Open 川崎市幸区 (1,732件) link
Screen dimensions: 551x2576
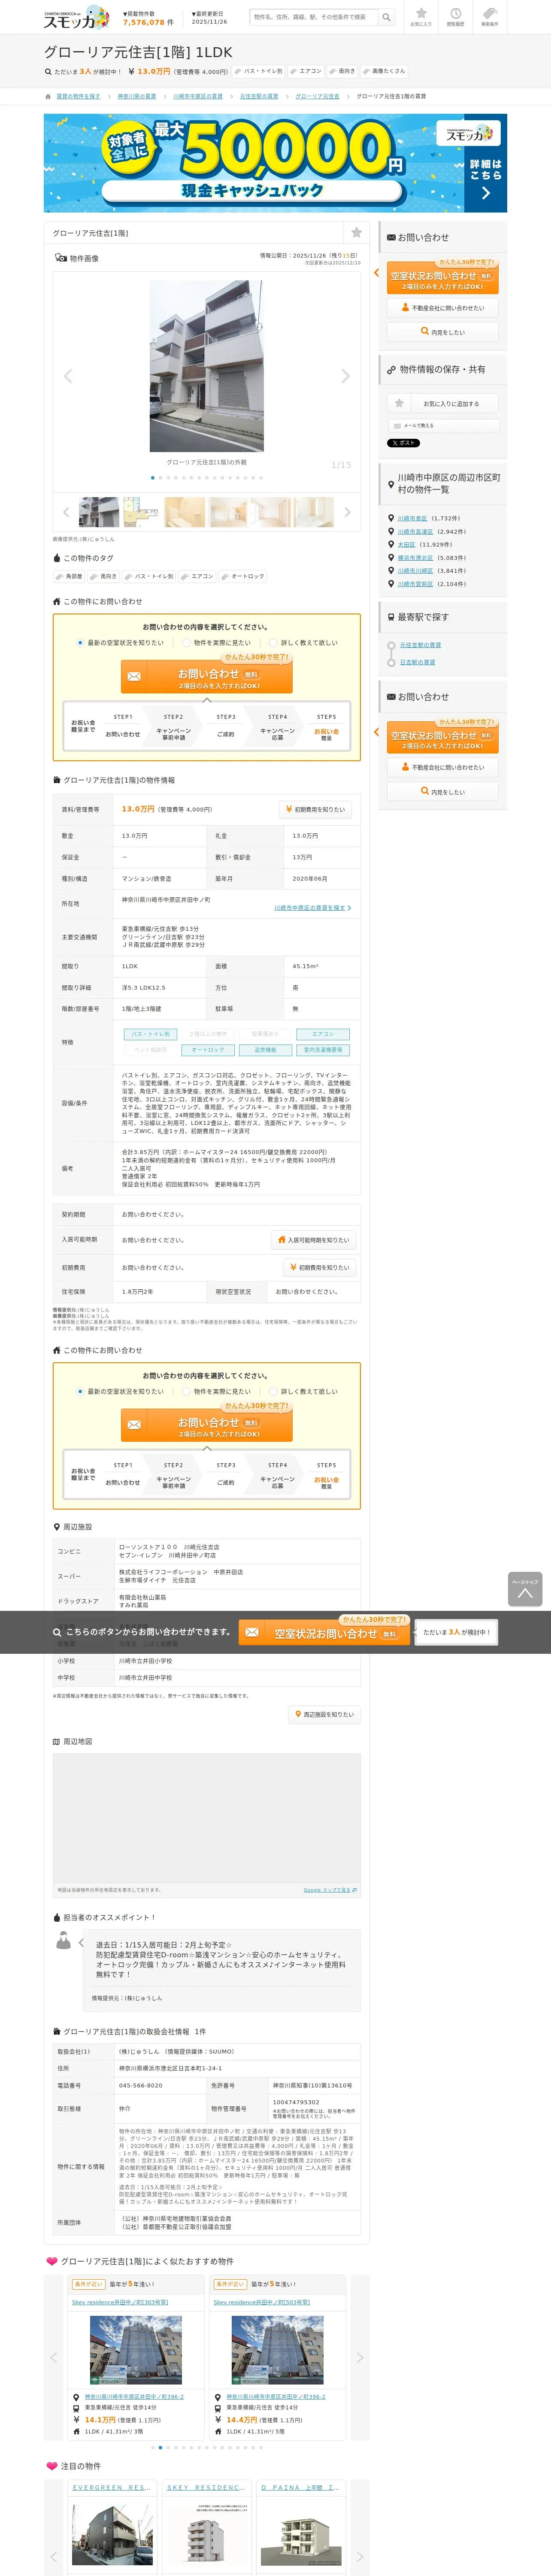(x=412, y=518)
